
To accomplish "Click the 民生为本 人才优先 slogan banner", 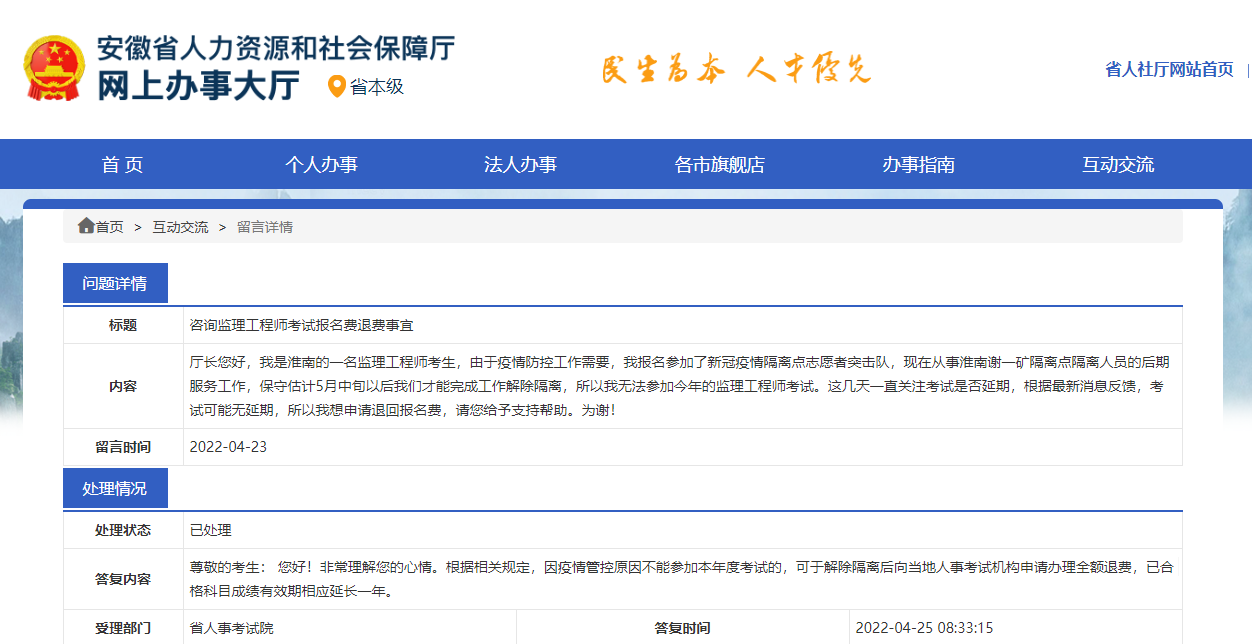I will [736, 69].
